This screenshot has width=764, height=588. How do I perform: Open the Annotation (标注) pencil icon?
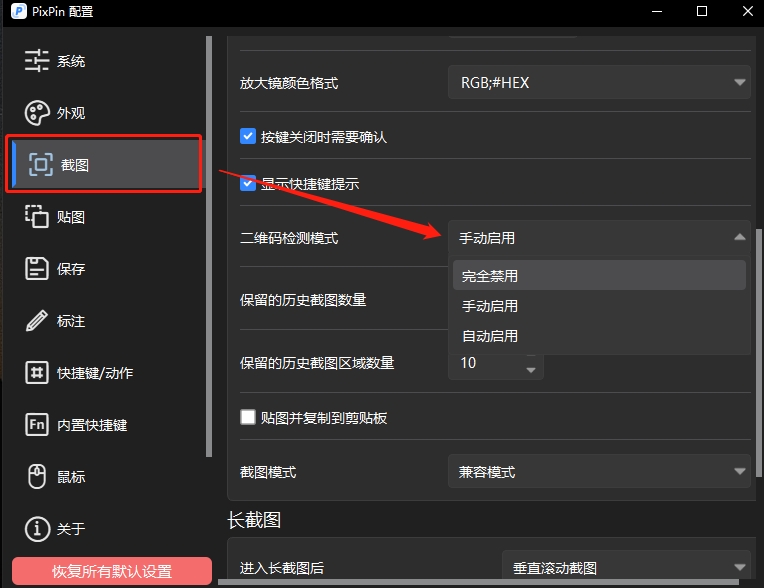[37, 321]
